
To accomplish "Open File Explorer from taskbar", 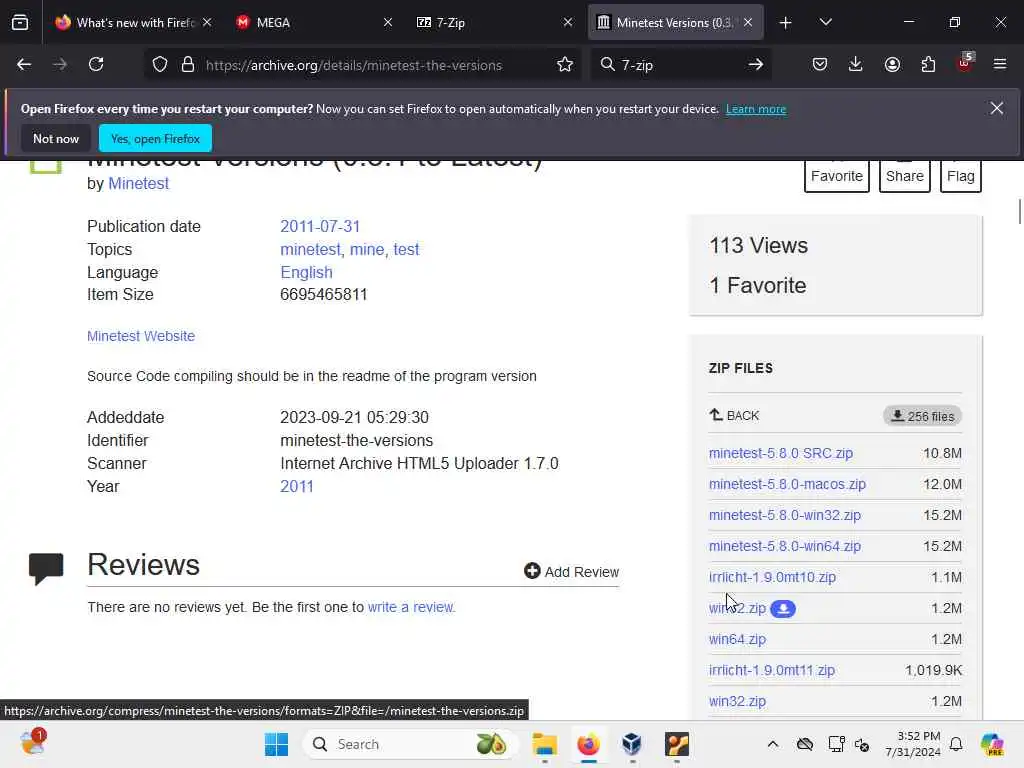I will [x=544, y=744].
